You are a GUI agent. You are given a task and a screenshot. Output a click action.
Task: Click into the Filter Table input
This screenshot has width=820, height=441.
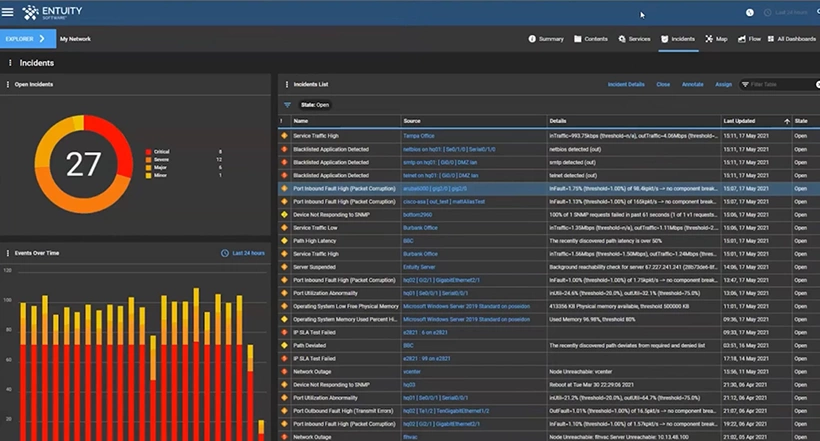(x=780, y=84)
